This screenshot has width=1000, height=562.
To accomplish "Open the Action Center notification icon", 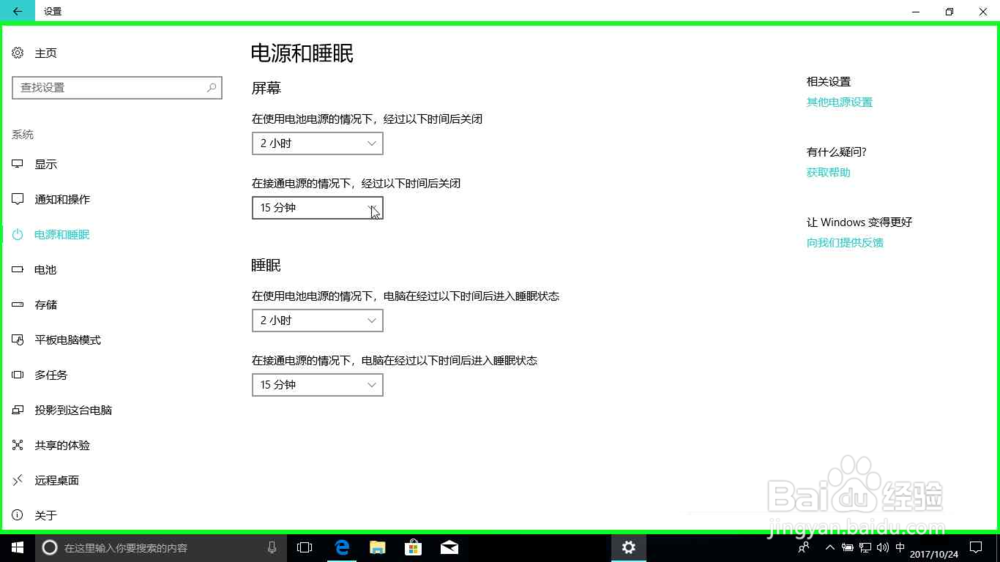I will 976,547.
